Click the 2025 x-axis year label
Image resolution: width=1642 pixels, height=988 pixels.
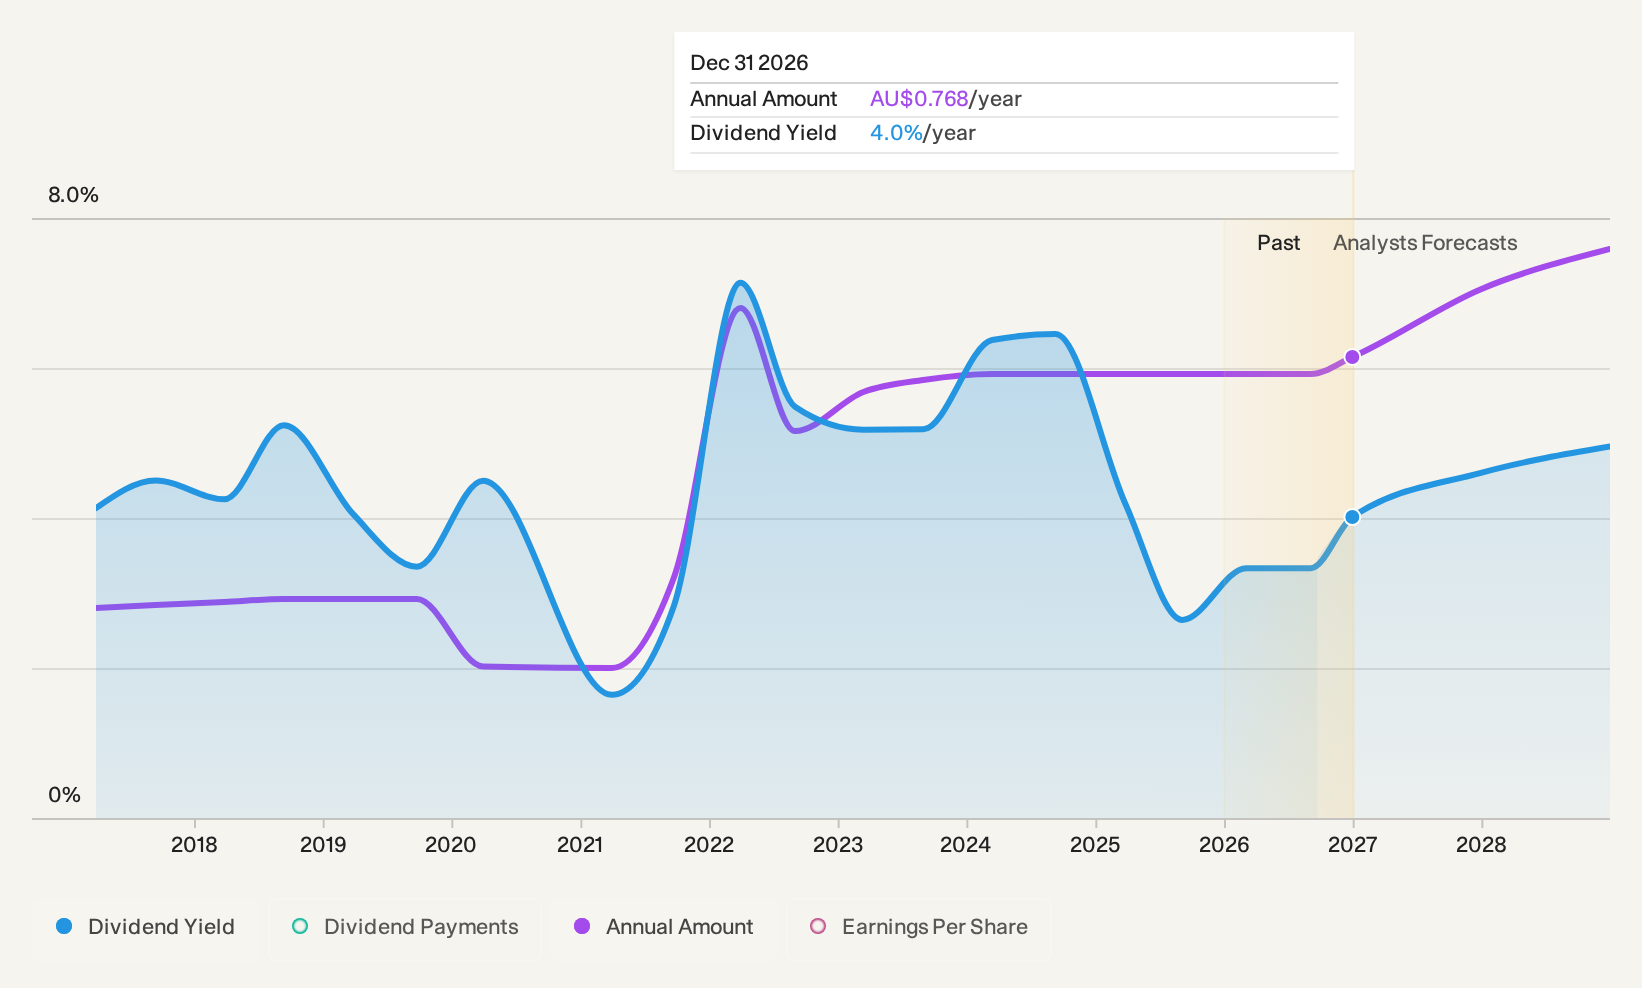(x=1095, y=845)
